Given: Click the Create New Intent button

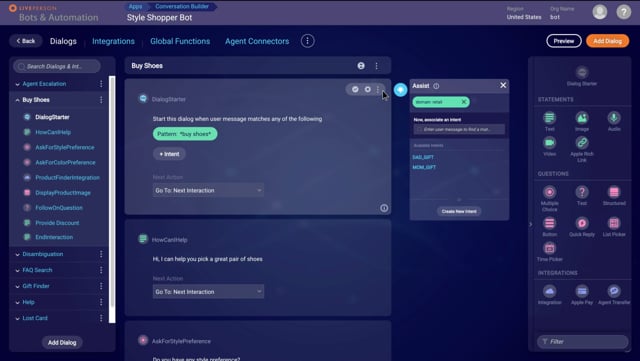Looking at the screenshot, I should click(459, 211).
